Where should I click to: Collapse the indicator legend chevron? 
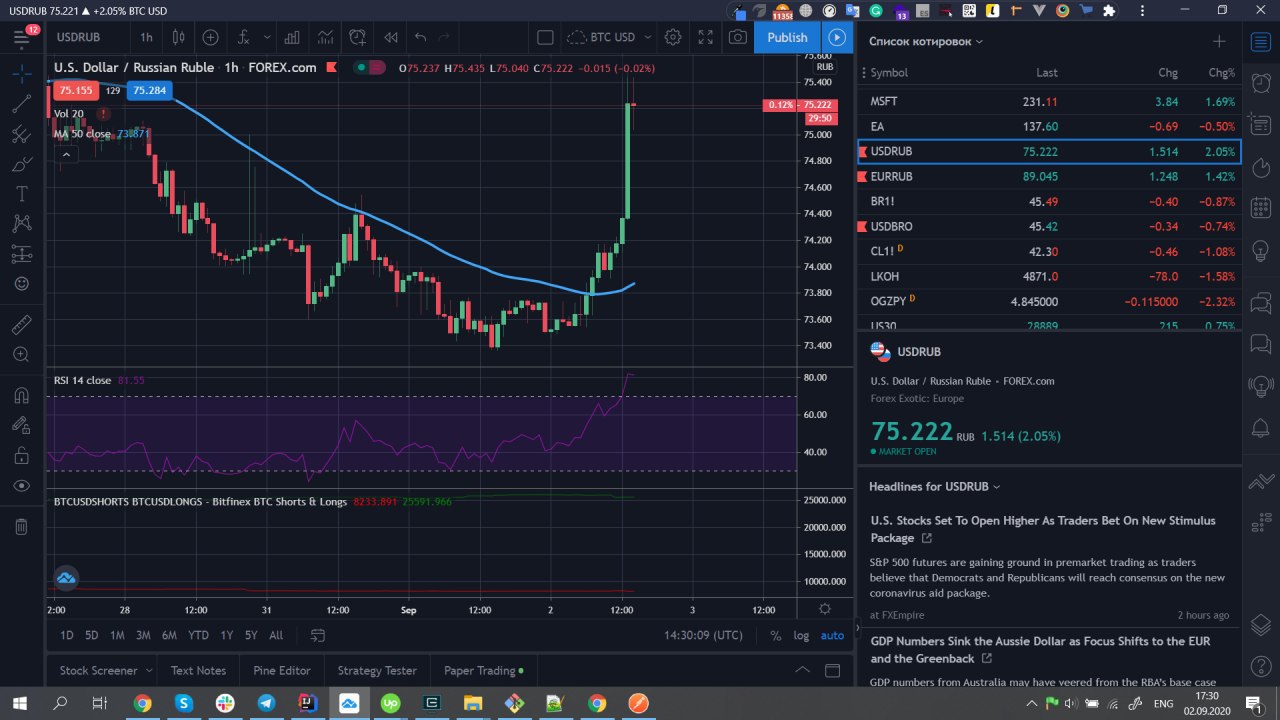(x=66, y=154)
